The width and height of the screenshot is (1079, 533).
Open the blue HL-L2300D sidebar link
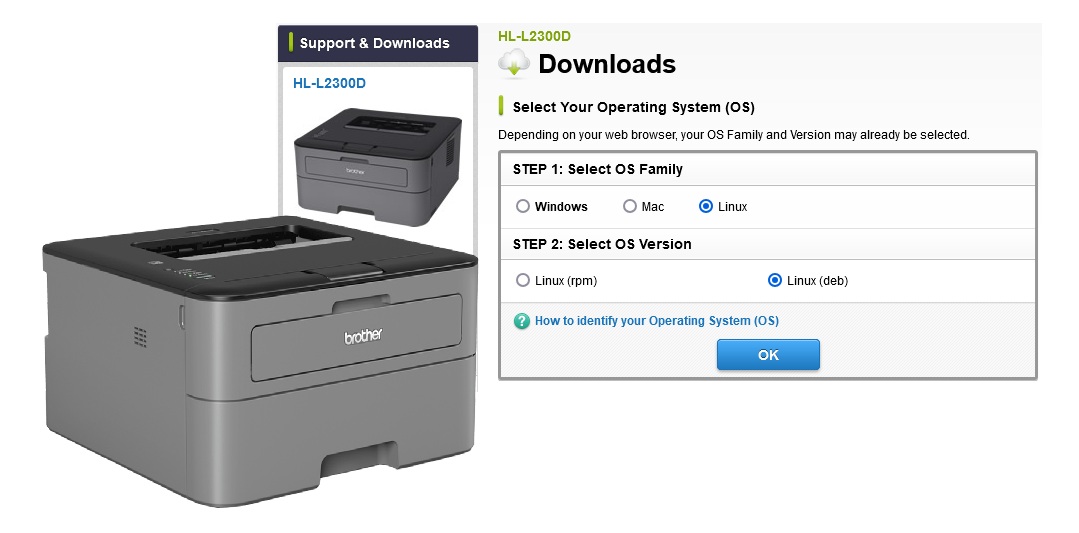329,83
